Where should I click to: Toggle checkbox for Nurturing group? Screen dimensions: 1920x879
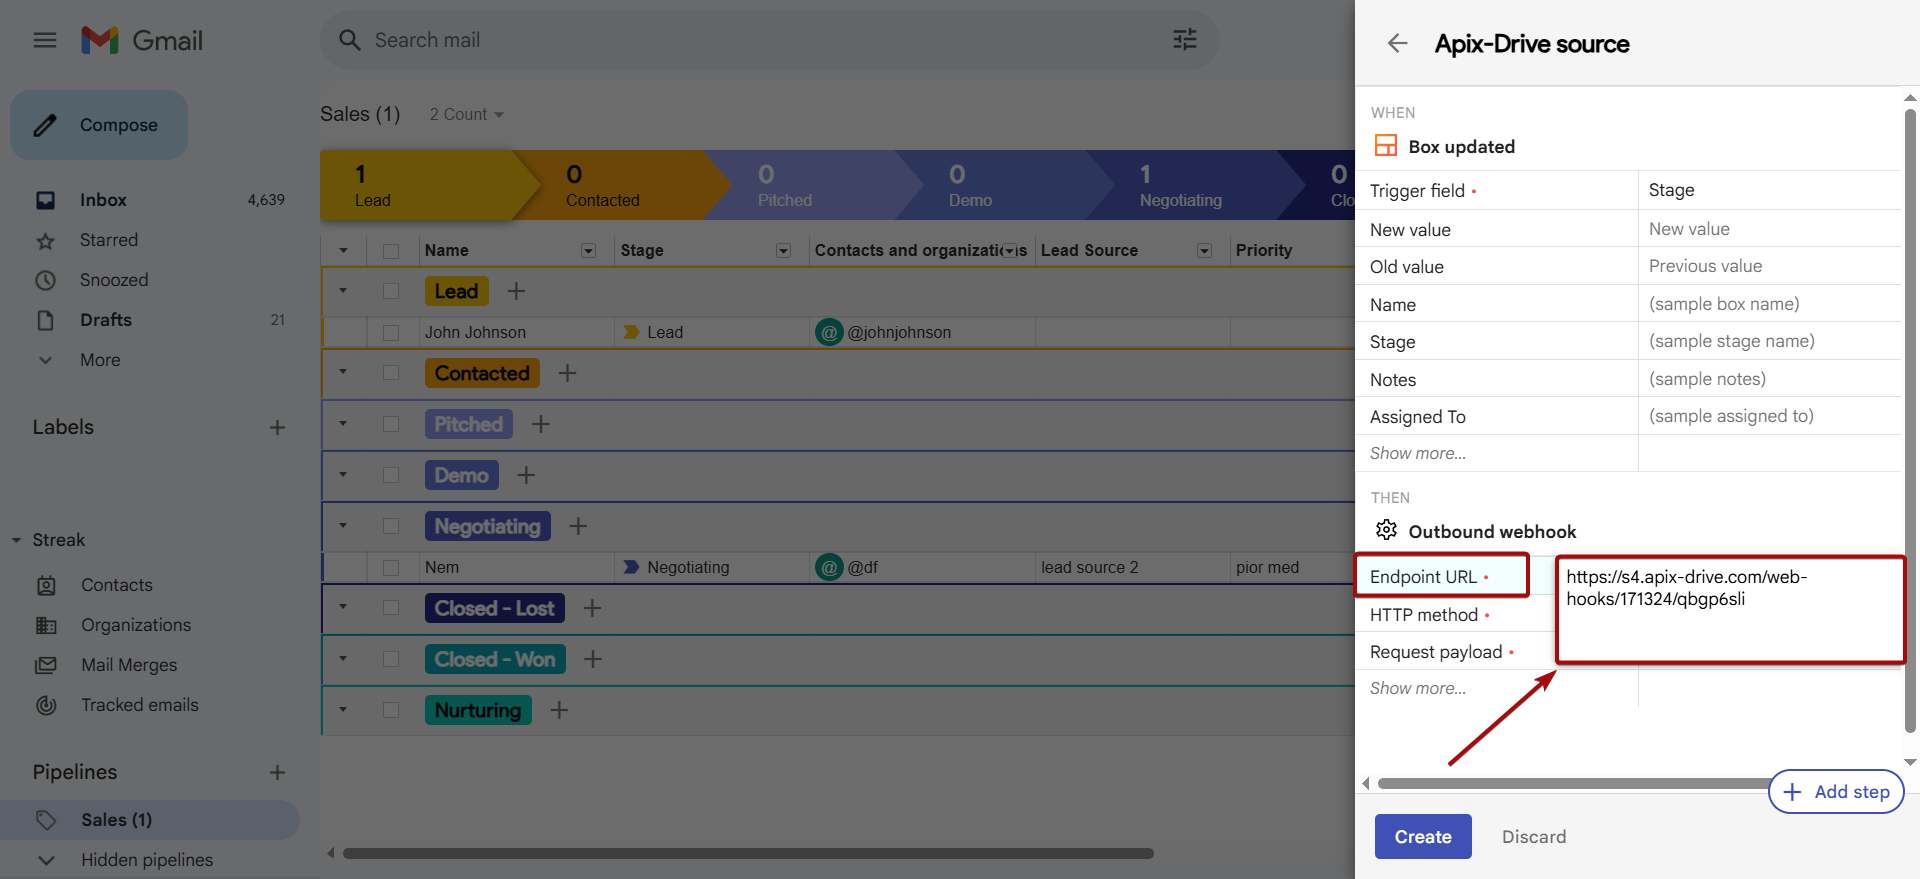click(391, 710)
